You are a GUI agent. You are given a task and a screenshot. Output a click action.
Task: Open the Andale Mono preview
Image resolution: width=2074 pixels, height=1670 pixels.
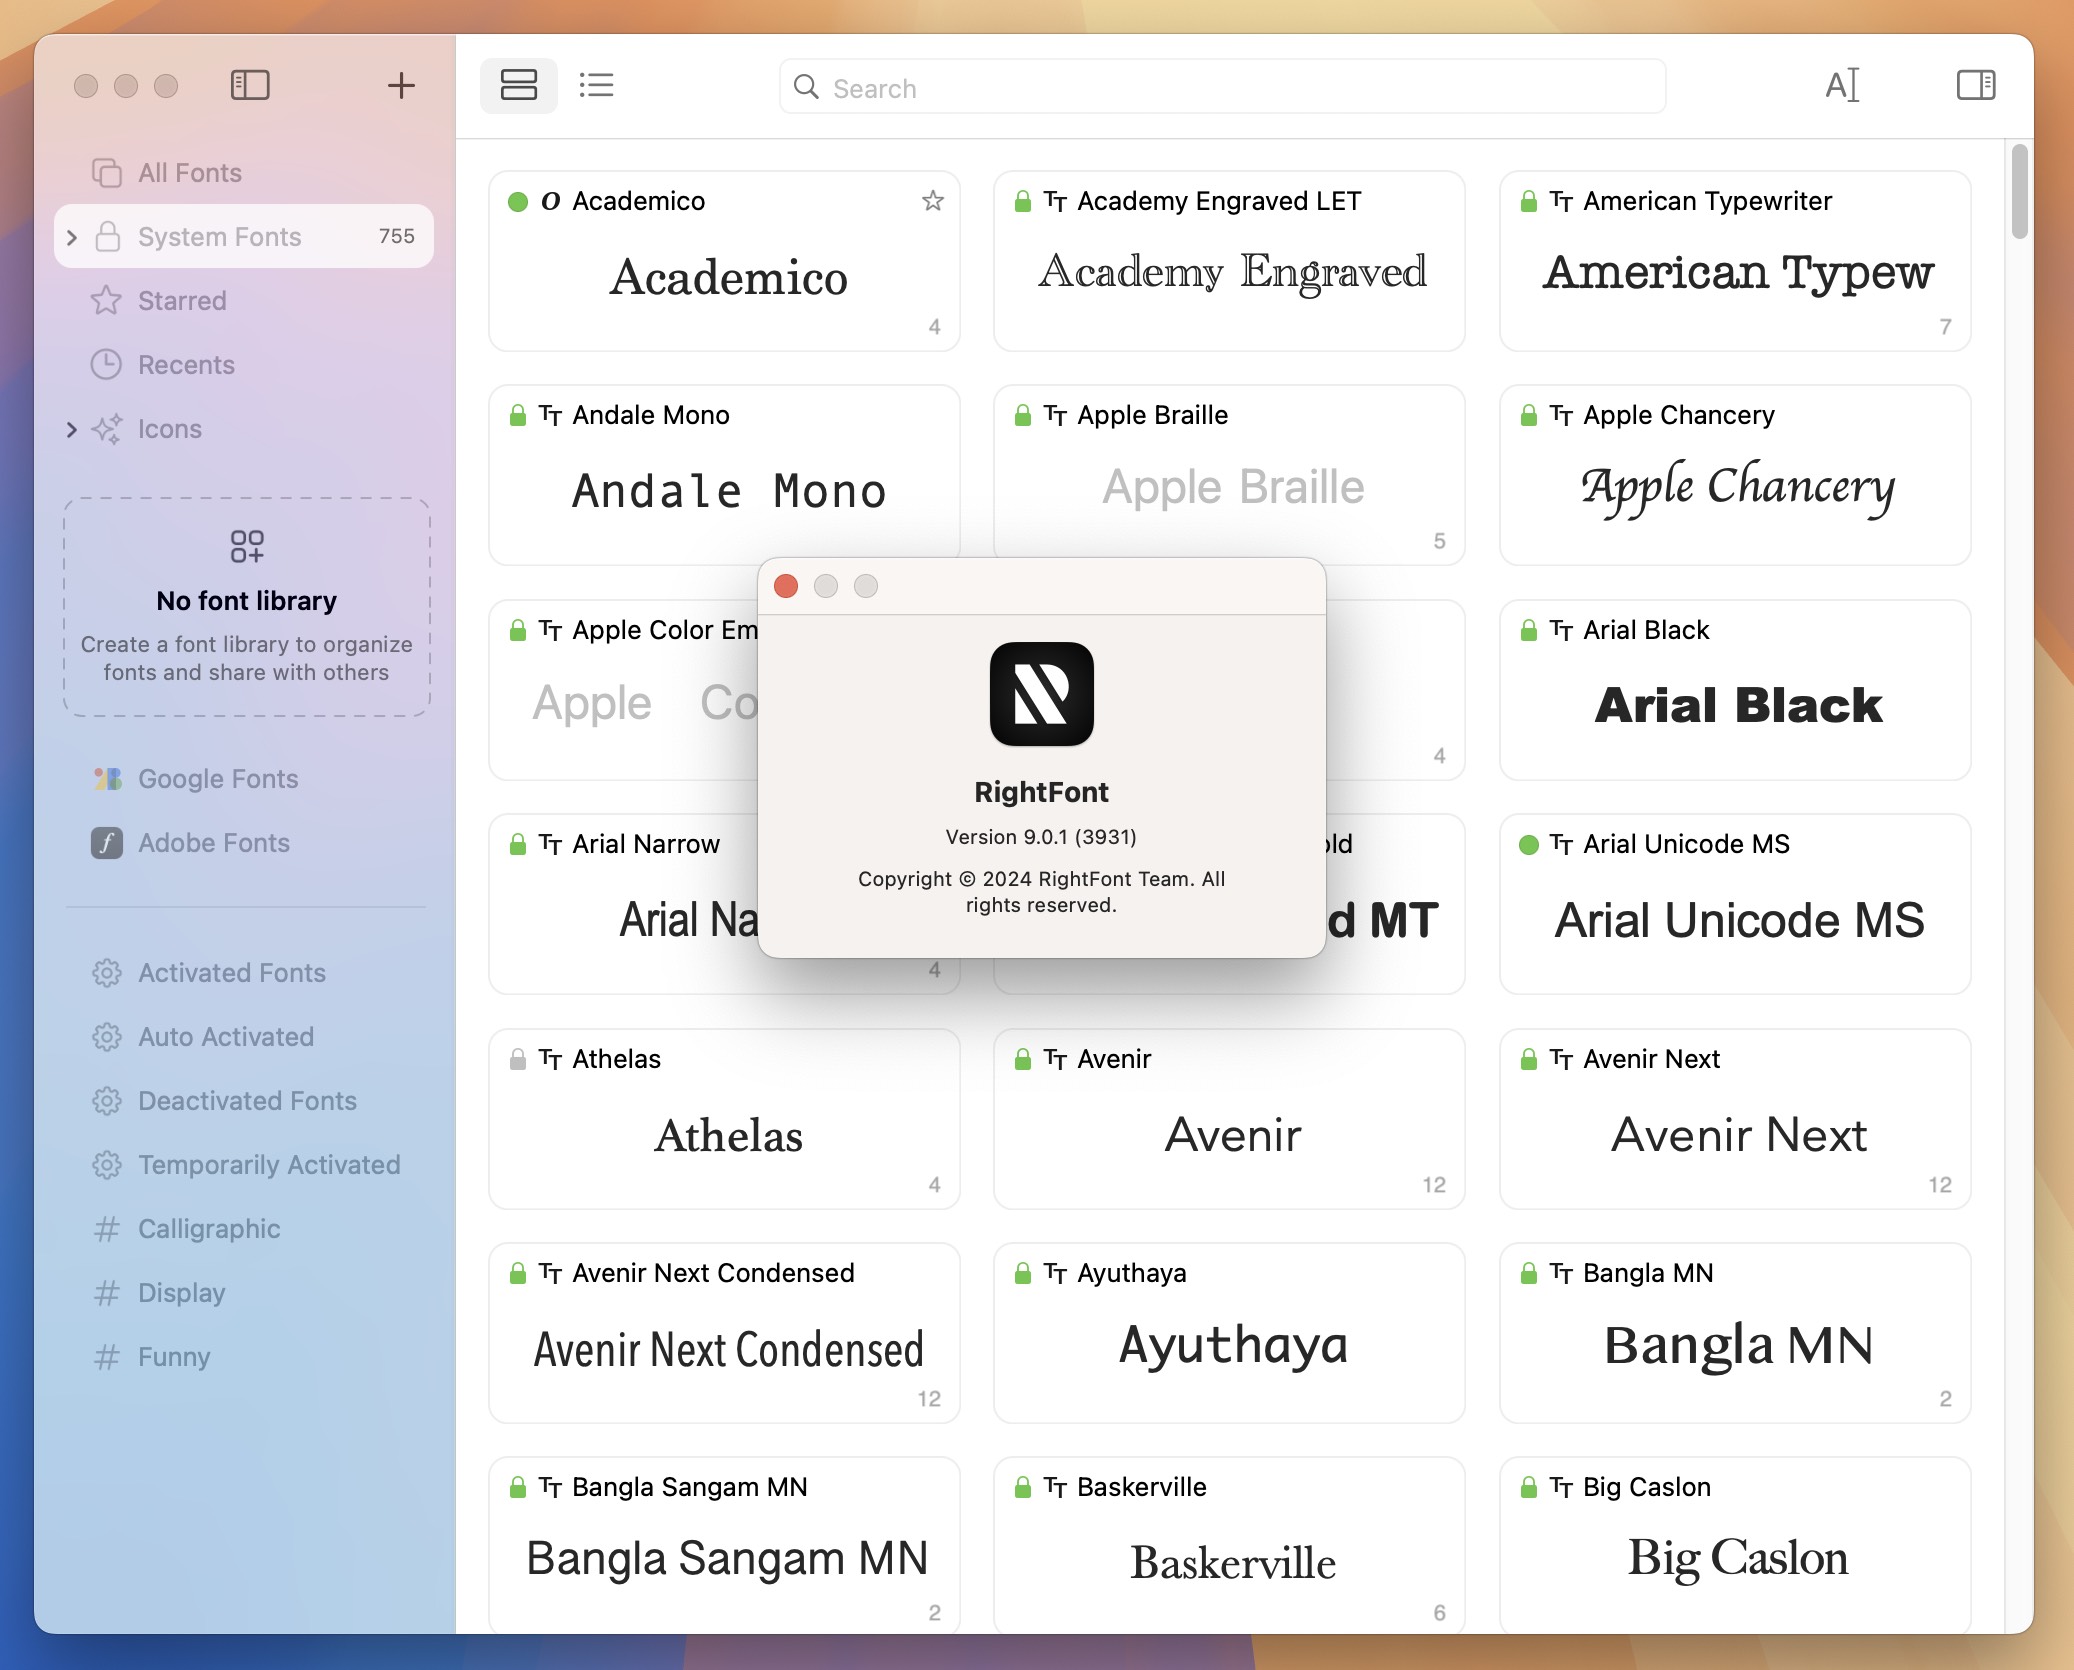[x=728, y=491]
